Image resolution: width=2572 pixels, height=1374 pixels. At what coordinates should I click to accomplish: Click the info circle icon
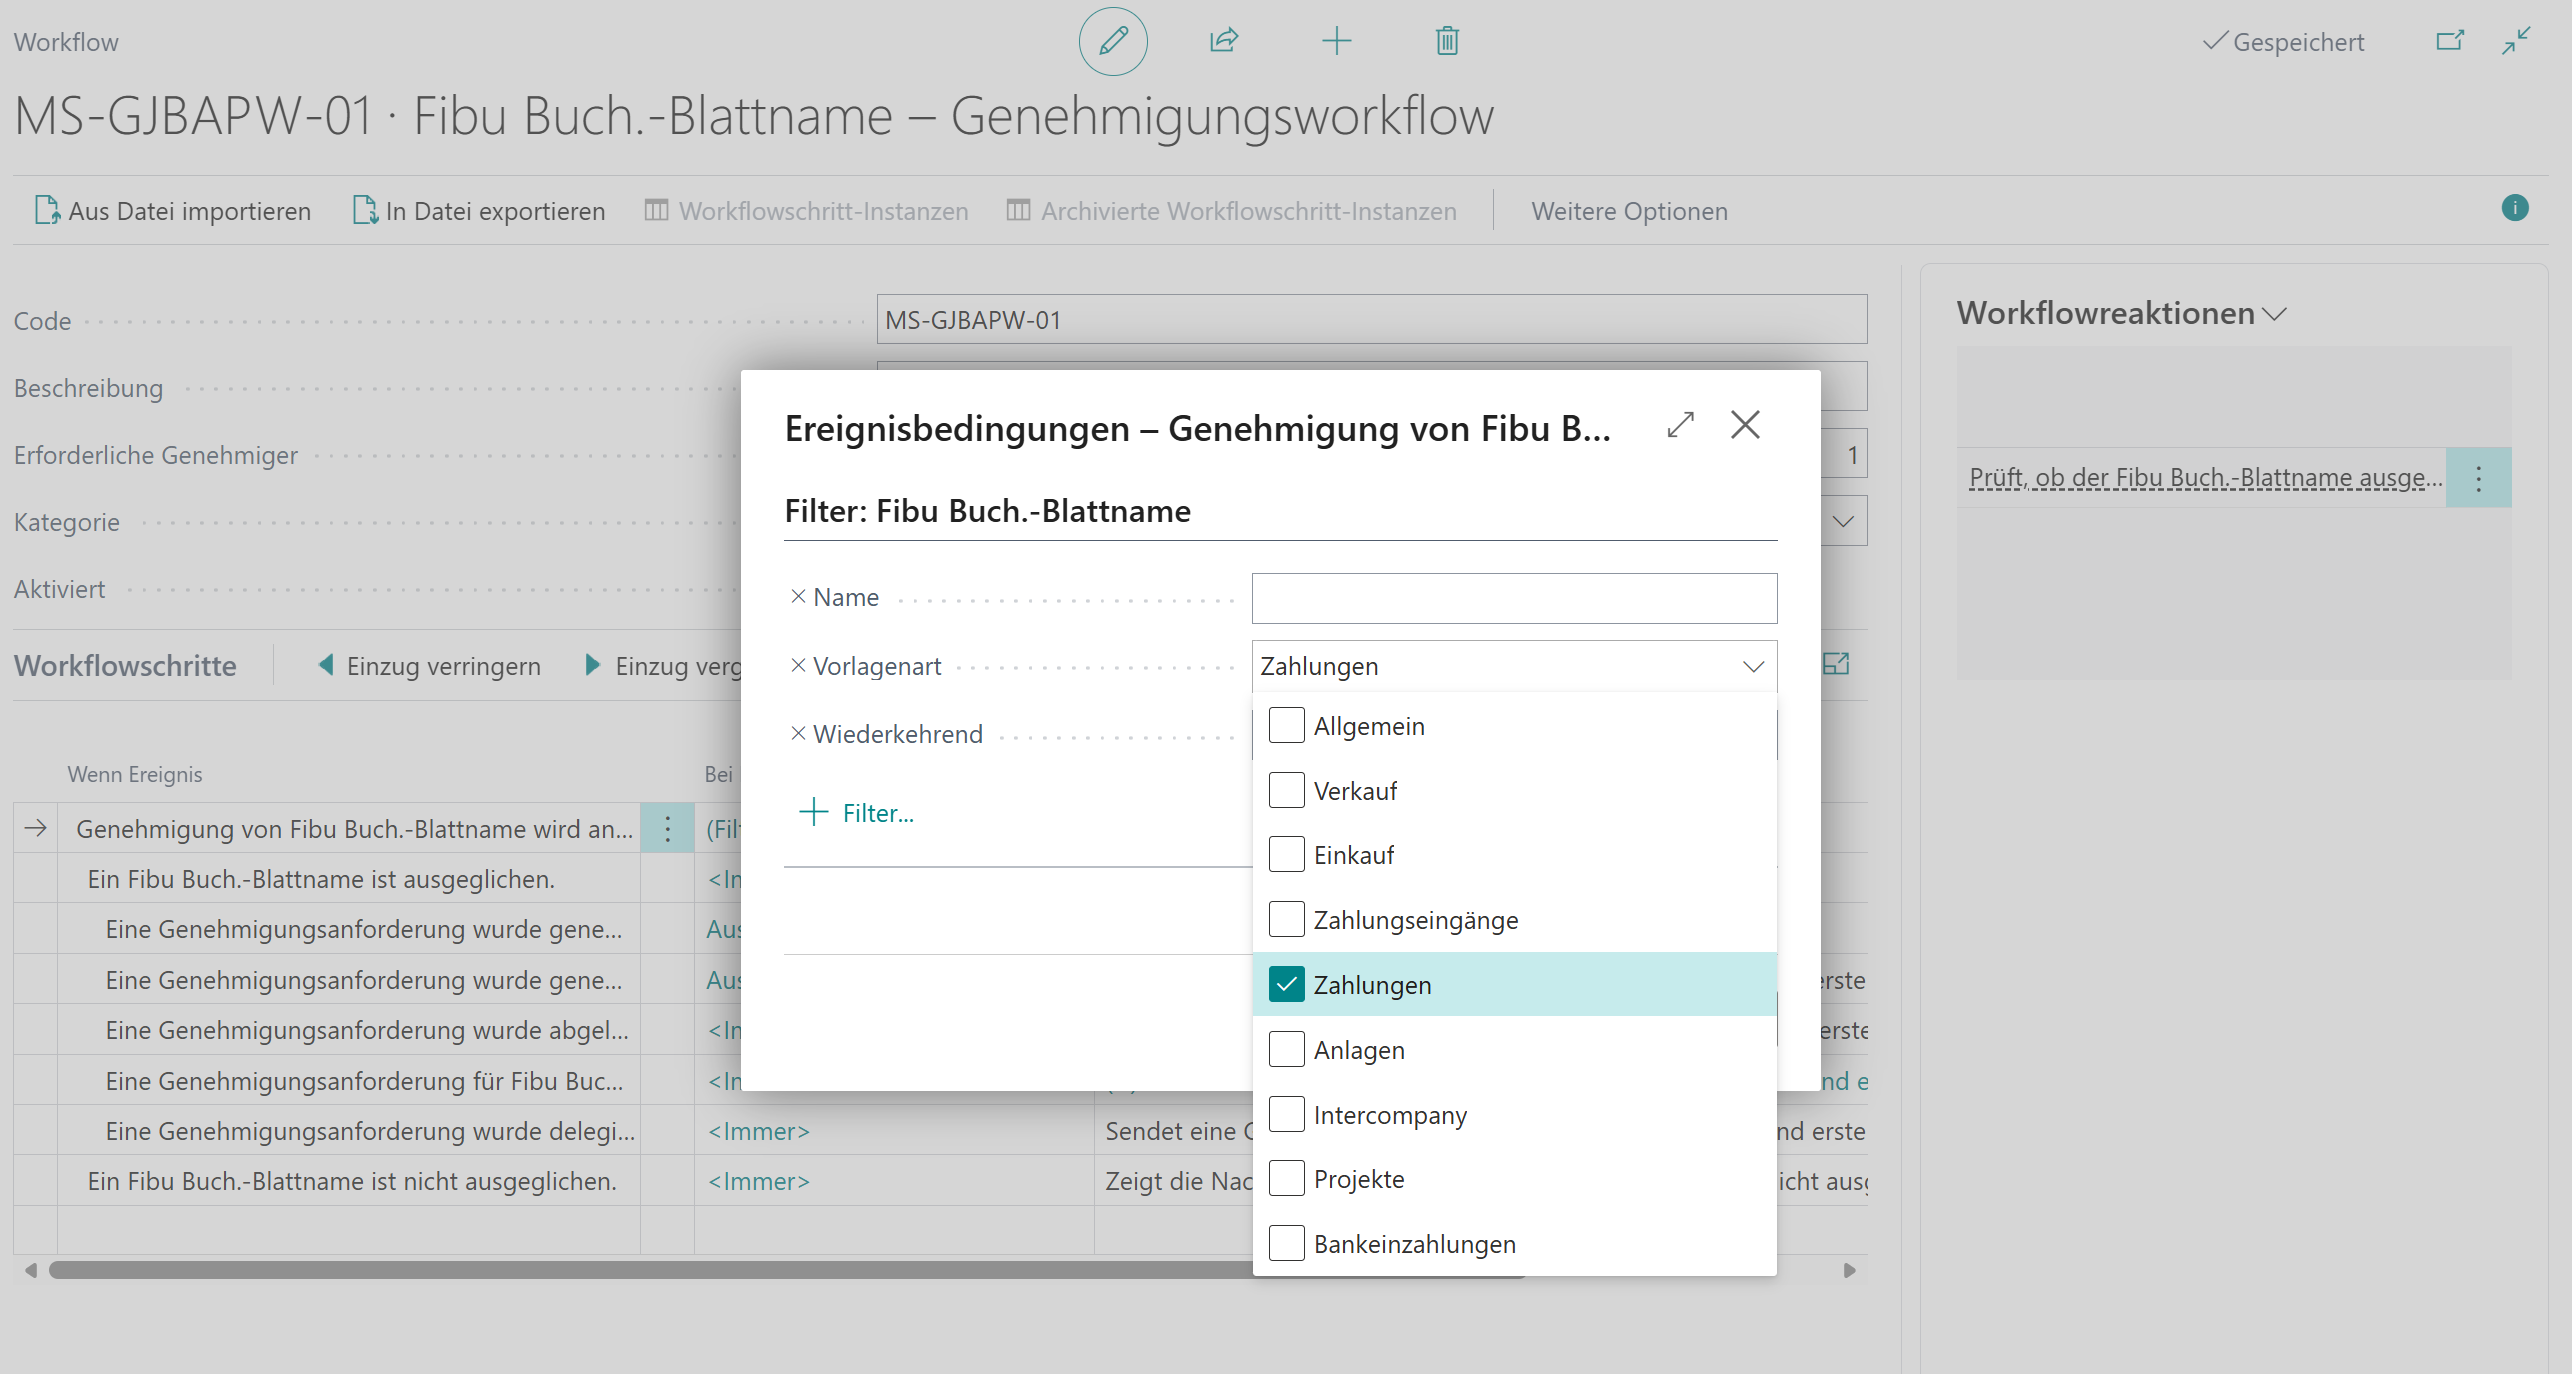(2515, 208)
